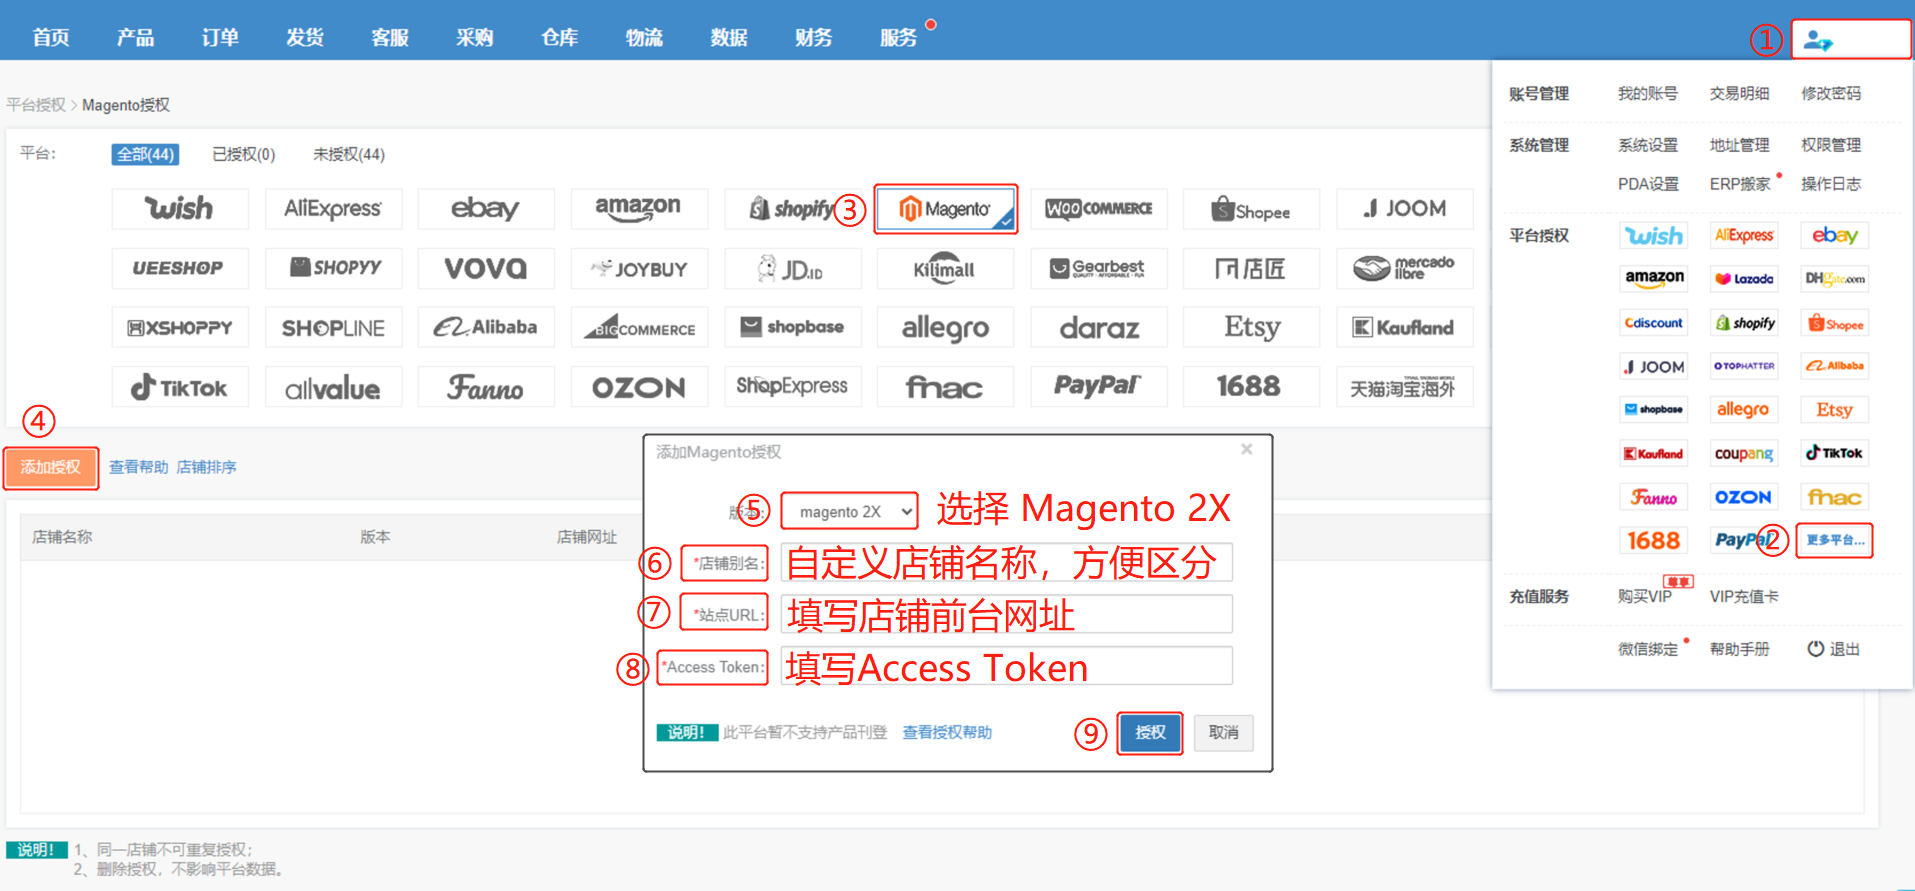The image size is (1915, 891).
Task: Choose the WooCommerce platform tile
Action: (x=1099, y=208)
